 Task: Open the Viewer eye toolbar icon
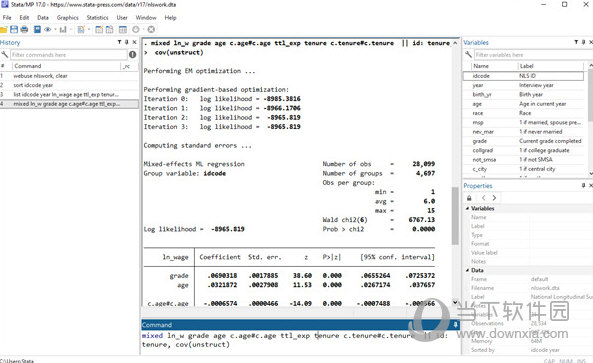point(48,29)
